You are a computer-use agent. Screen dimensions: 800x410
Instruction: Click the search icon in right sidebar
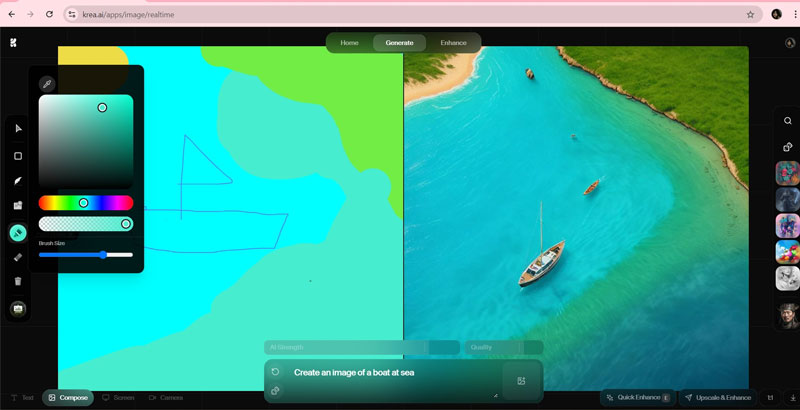(x=788, y=122)
